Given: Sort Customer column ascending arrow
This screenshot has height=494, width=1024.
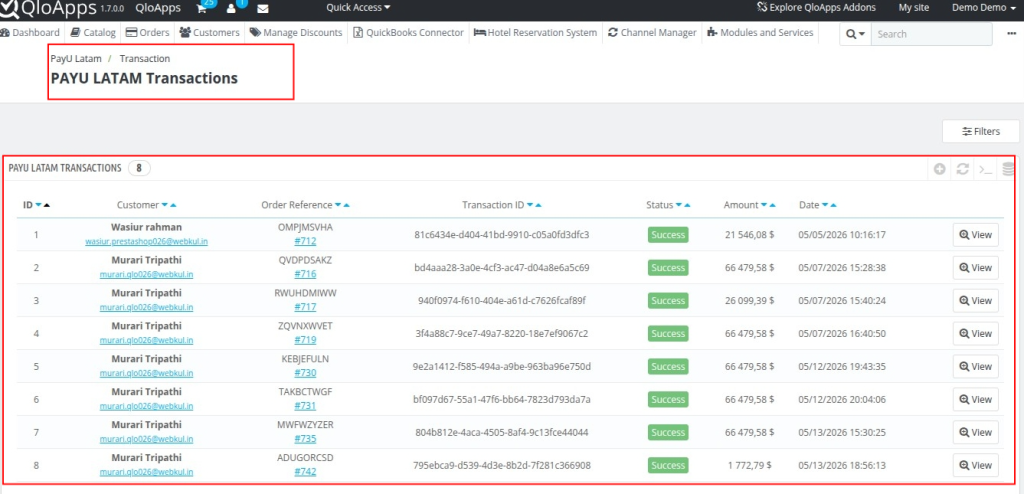Looking at the screenshot, I should pyautogui.click(x=172, y=205).
